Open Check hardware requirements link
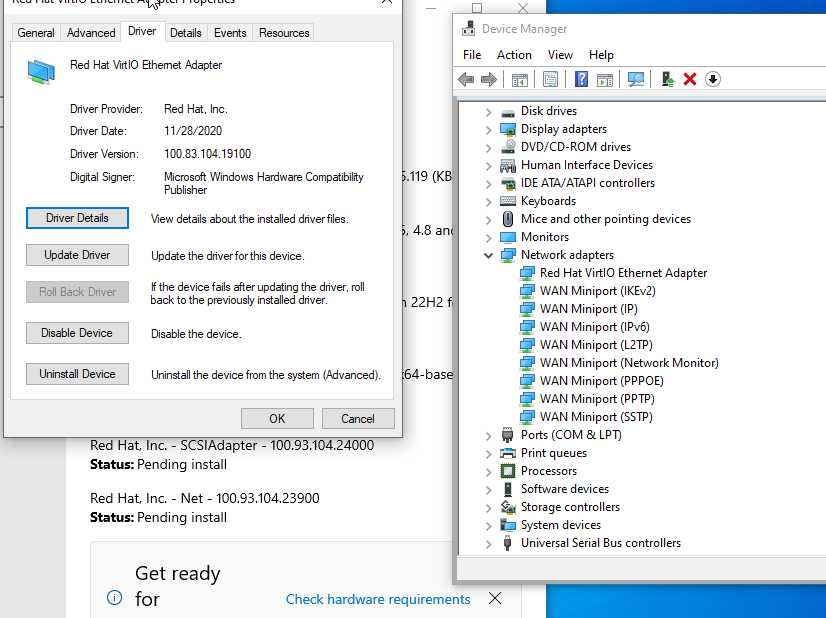This screenshot has width=826, height=618. click(378, 600)
